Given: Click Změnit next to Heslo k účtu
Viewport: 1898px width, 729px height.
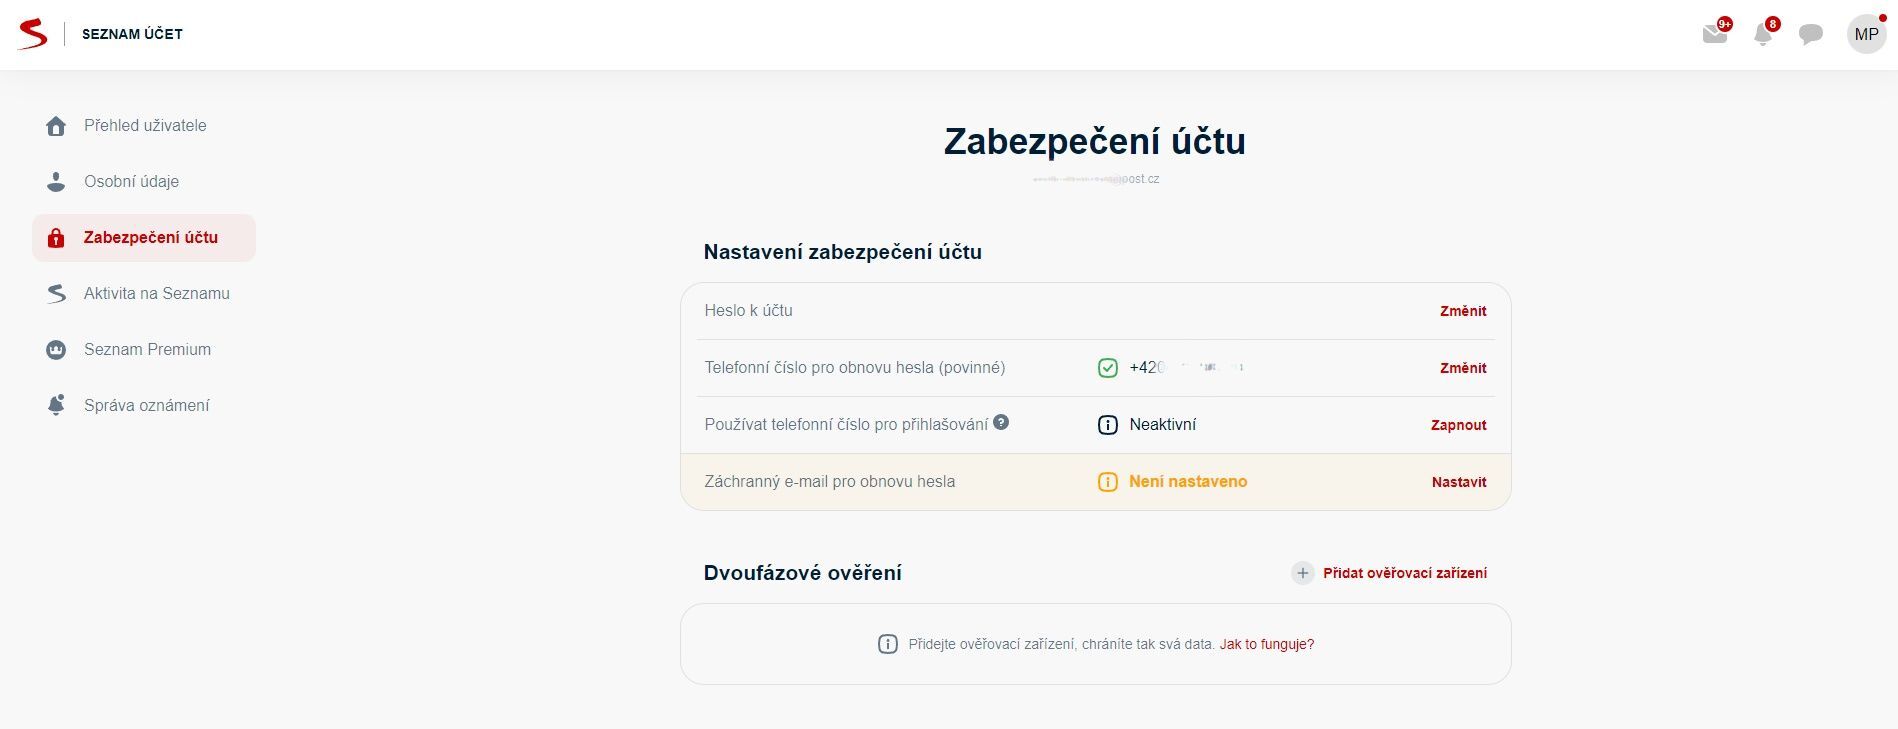Looking at the screenshot, I should (x=1465, y=311).
